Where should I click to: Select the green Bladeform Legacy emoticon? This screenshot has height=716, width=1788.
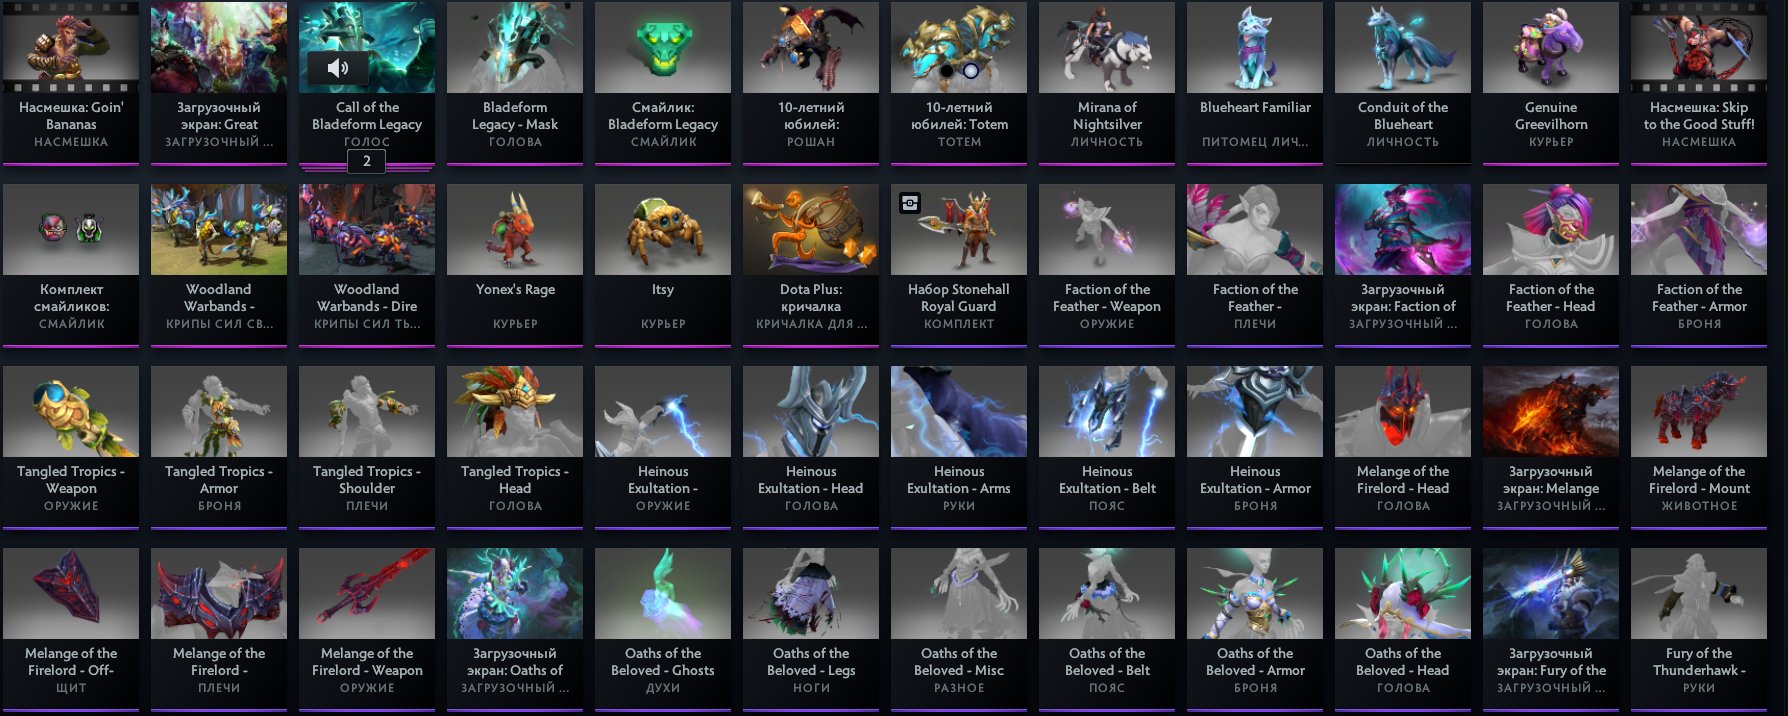(x=663, y=83)
